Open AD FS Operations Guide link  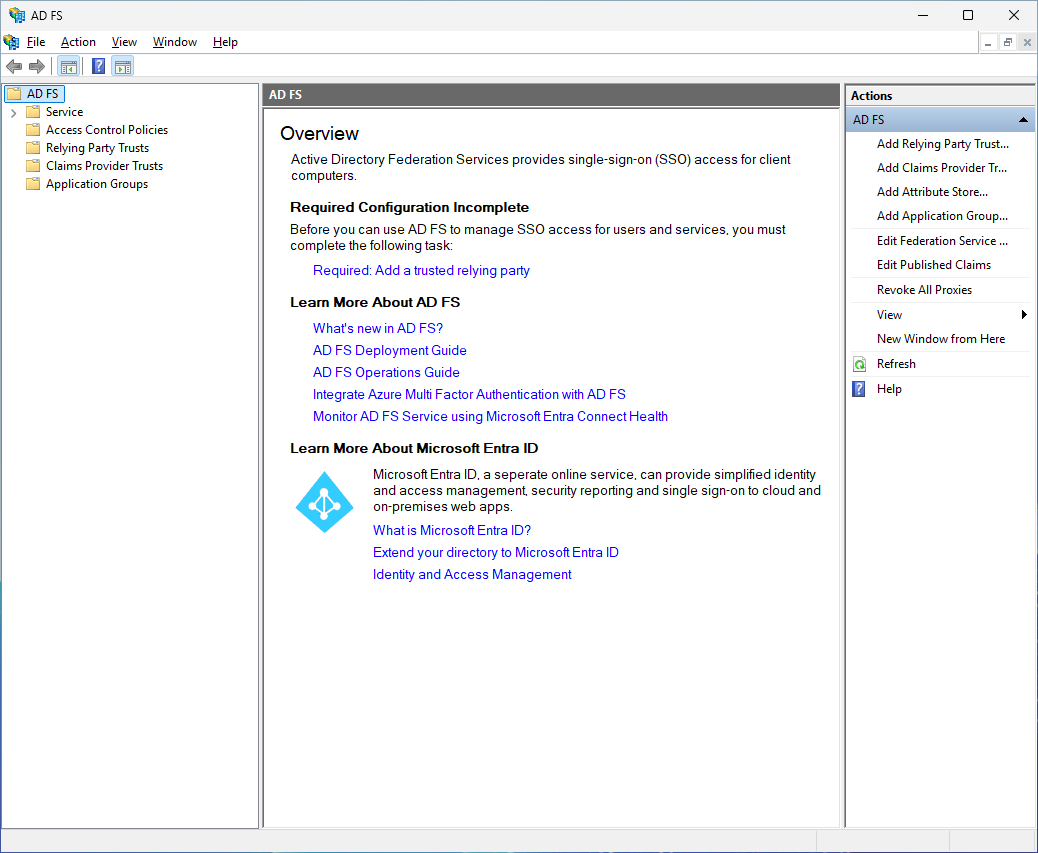click(x=386, y=372)
